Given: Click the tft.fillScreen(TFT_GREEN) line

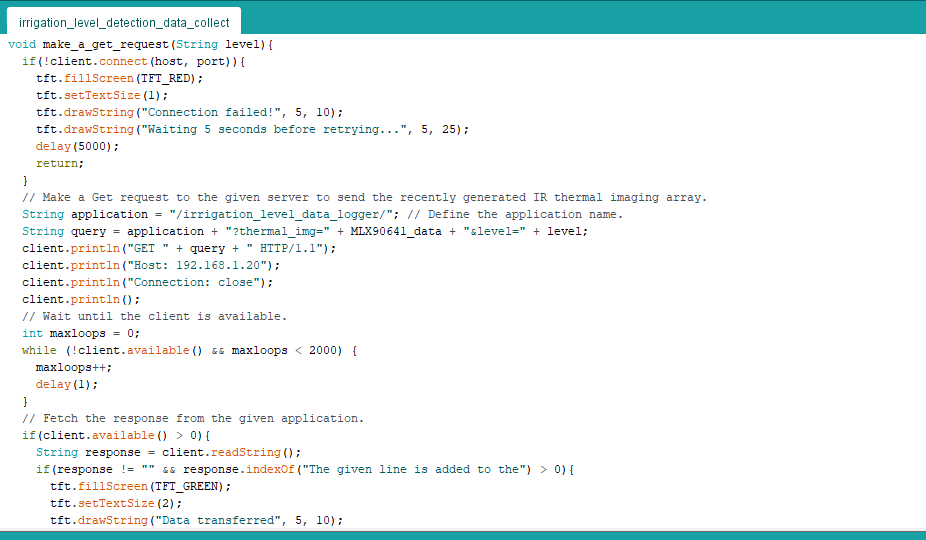Looking at the screenshot, I should pyautogui.click(x=140, y=486).
